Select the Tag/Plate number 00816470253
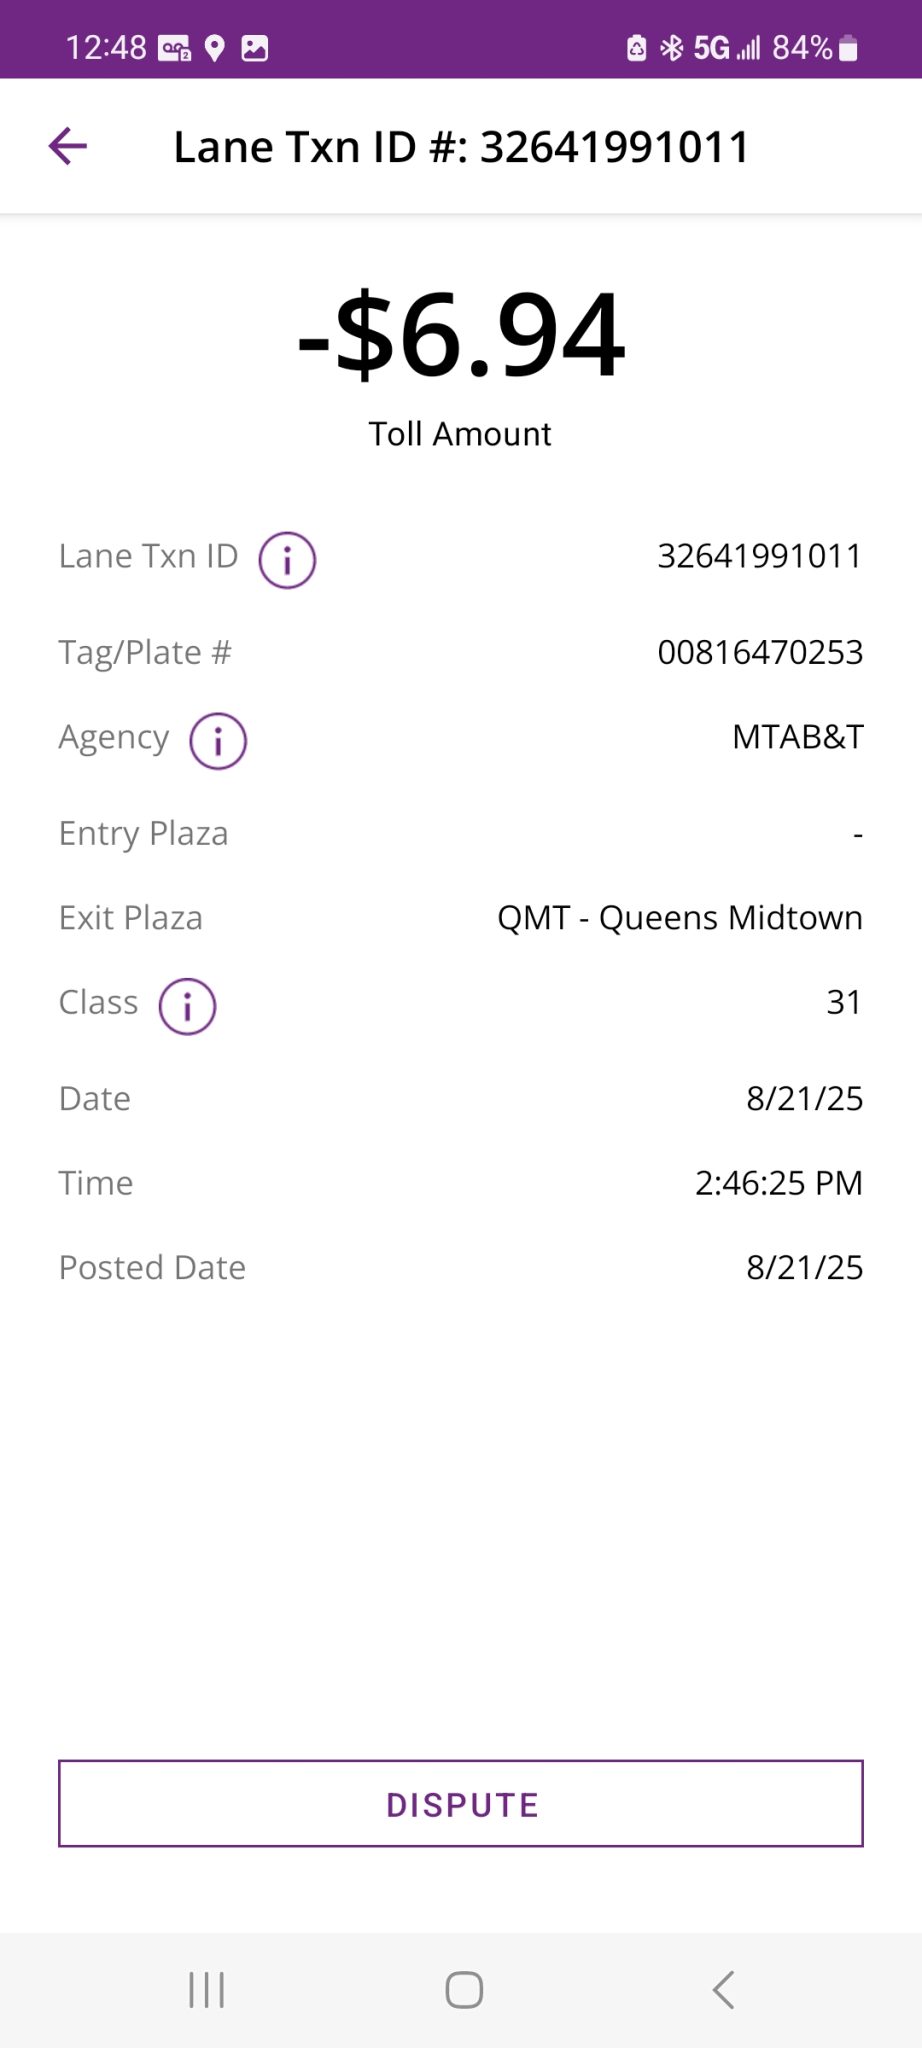The height and width of the screenshot is (2048, 922). click(x=760, y=652)
